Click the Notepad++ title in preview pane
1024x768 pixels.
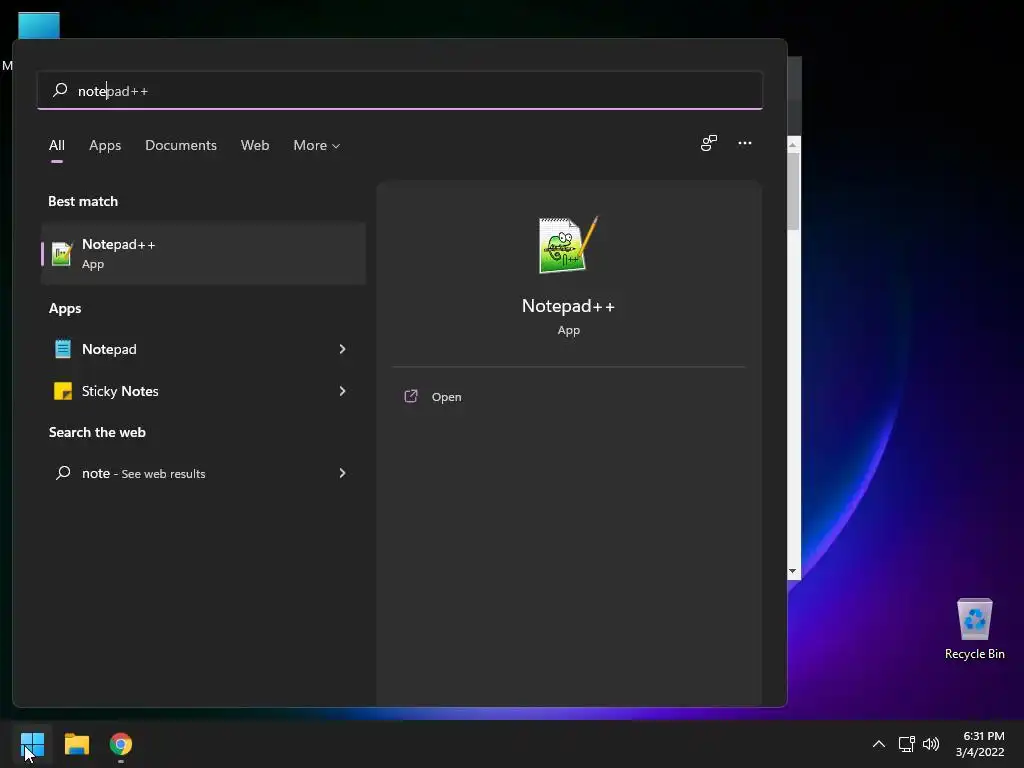point(568,306)
